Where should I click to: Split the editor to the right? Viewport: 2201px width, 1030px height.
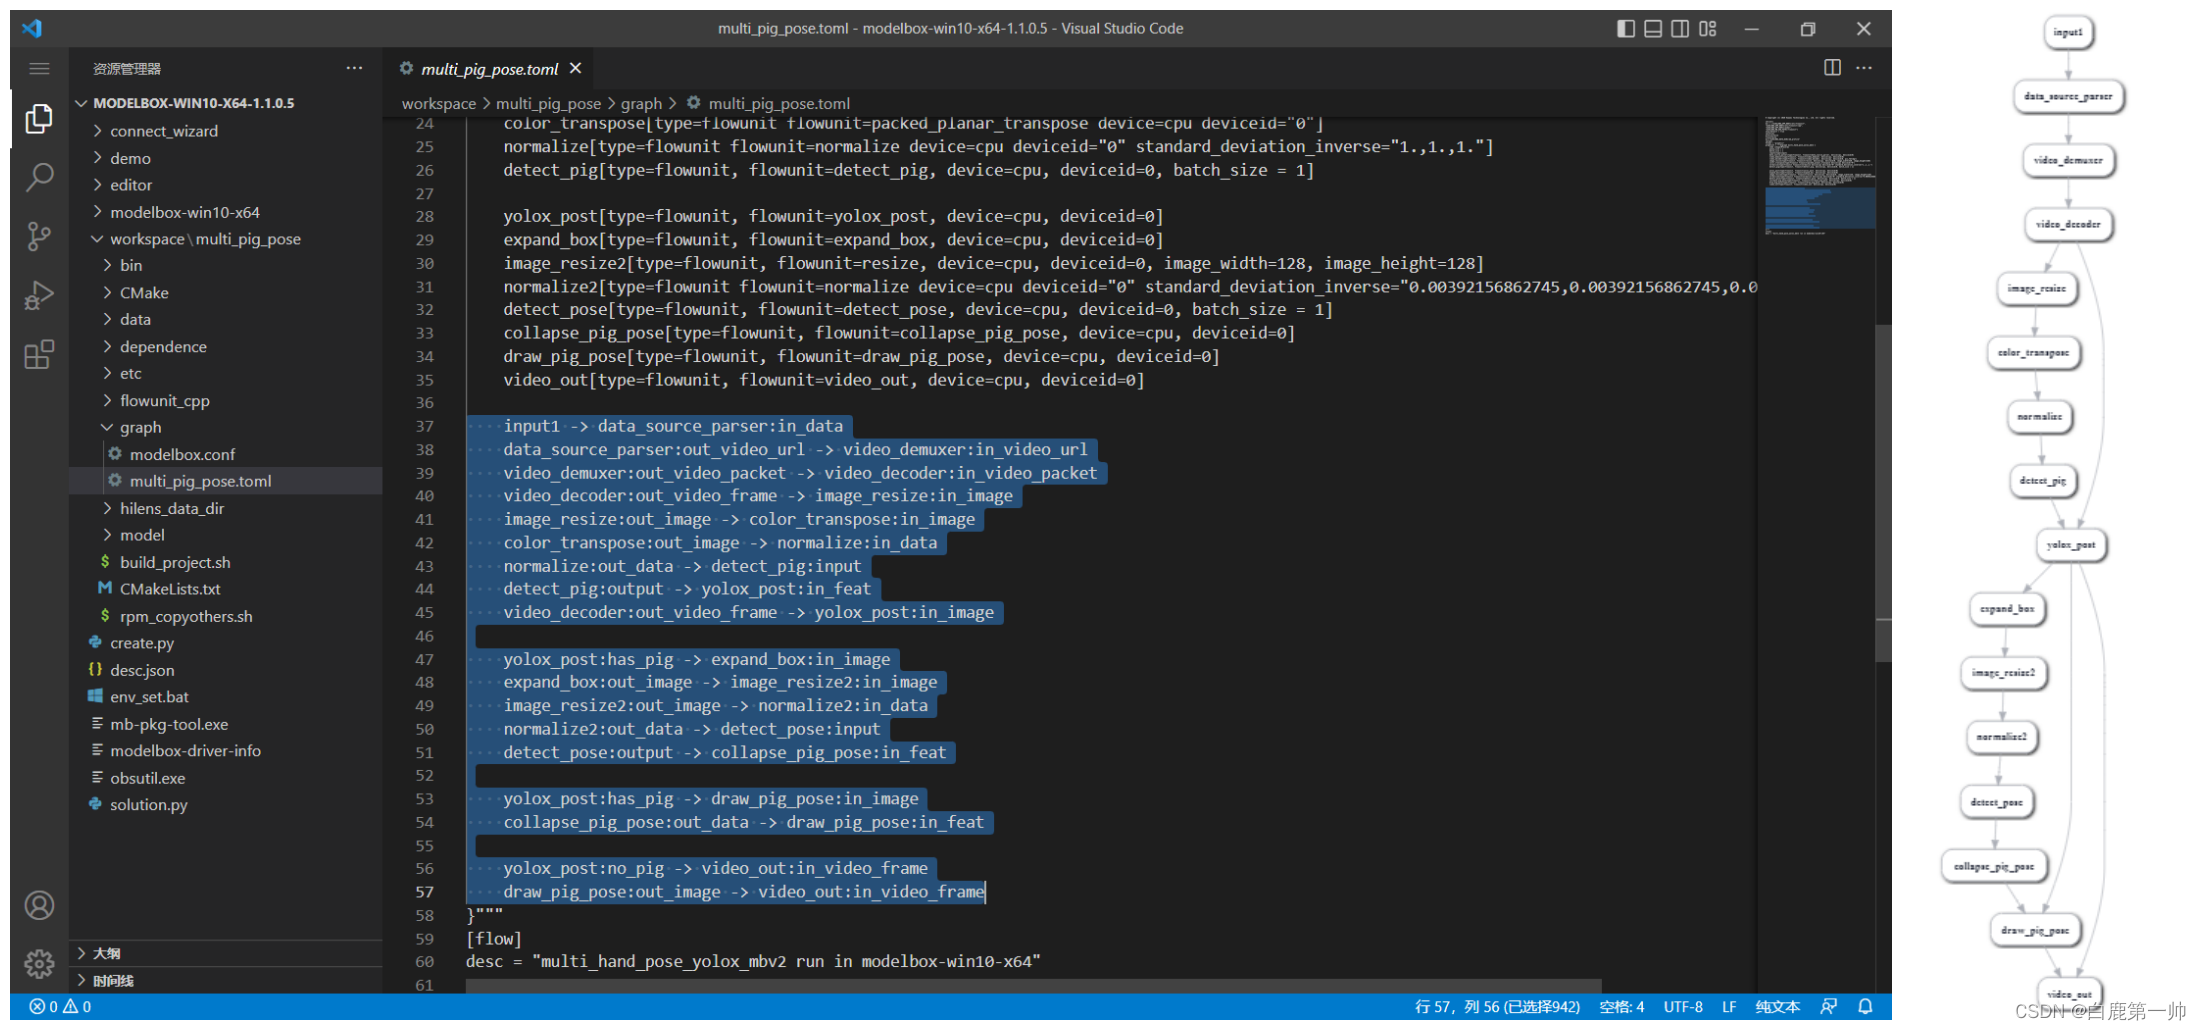click(1832, 67)
